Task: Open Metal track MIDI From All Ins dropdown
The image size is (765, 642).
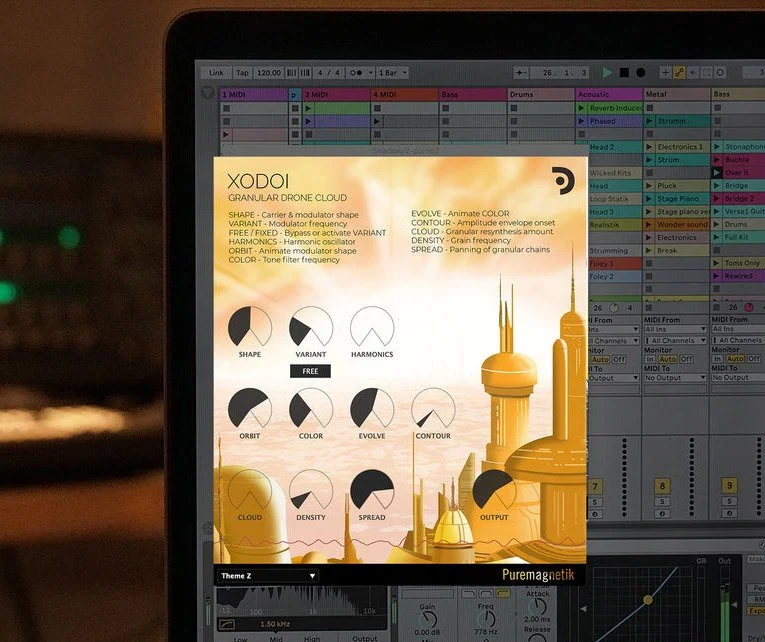Action: click(x=675, y=329)
